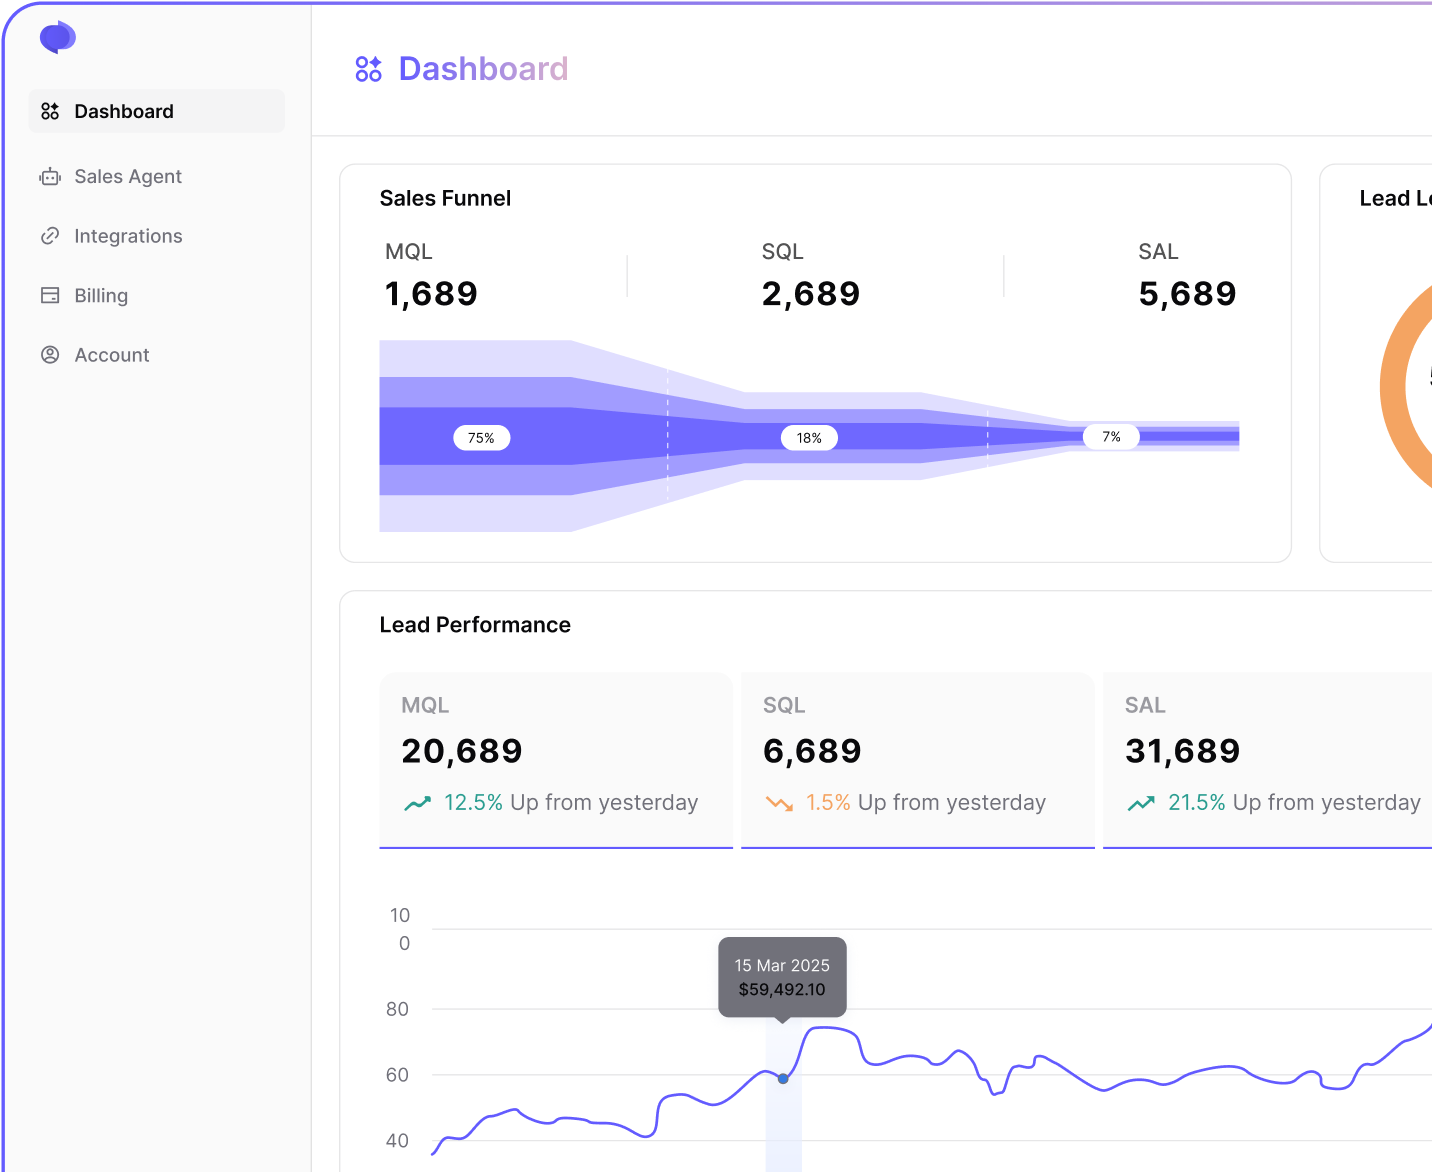Click the Integrations link icon
This screenshot has height=1172, width=1432.
50,236
